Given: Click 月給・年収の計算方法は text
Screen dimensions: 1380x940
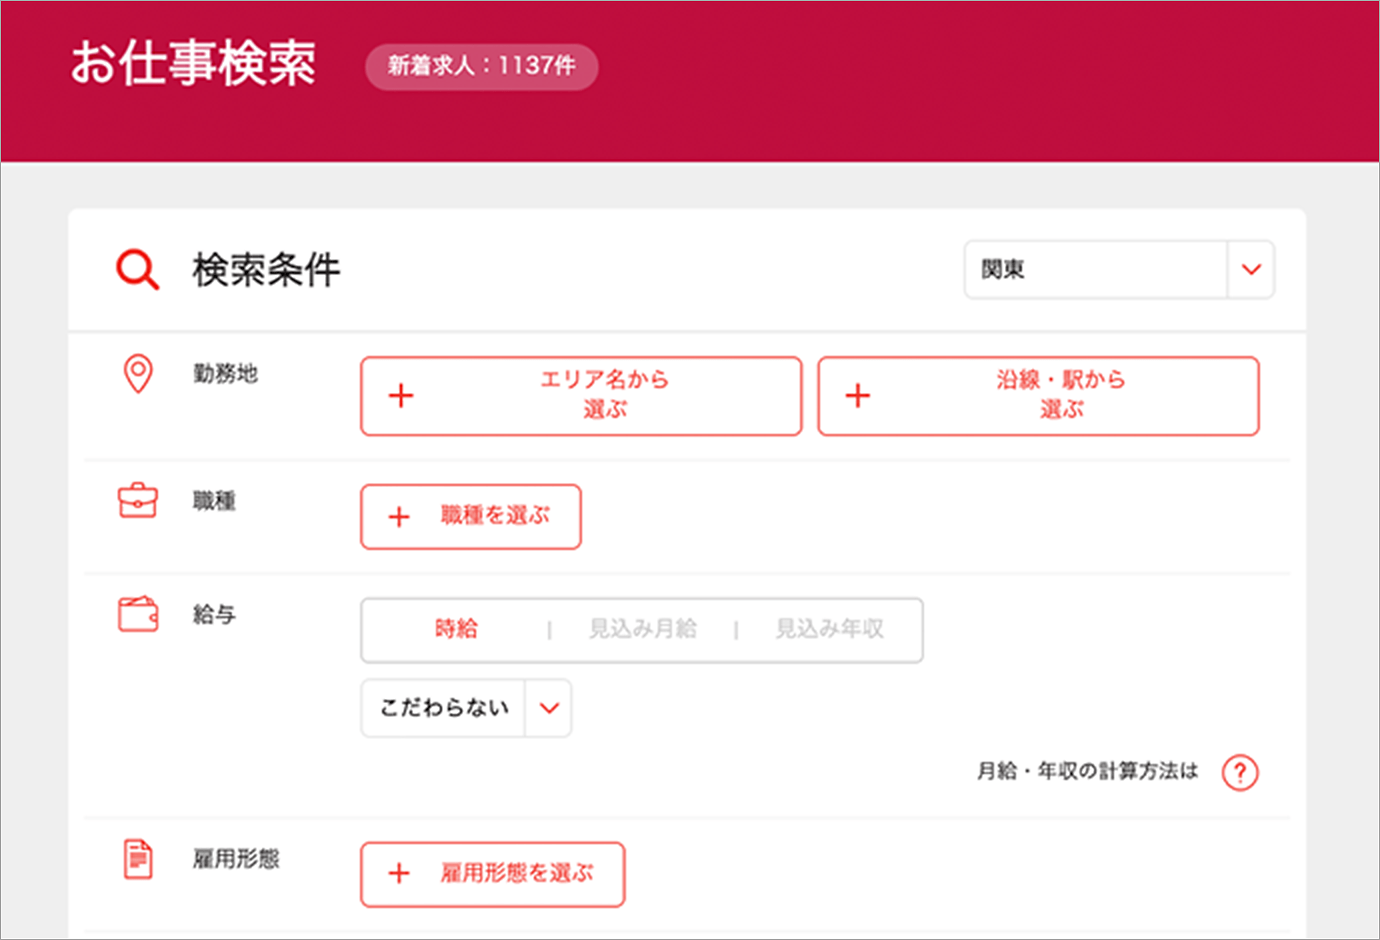Looking at the screenshot, I should 1087,771.
